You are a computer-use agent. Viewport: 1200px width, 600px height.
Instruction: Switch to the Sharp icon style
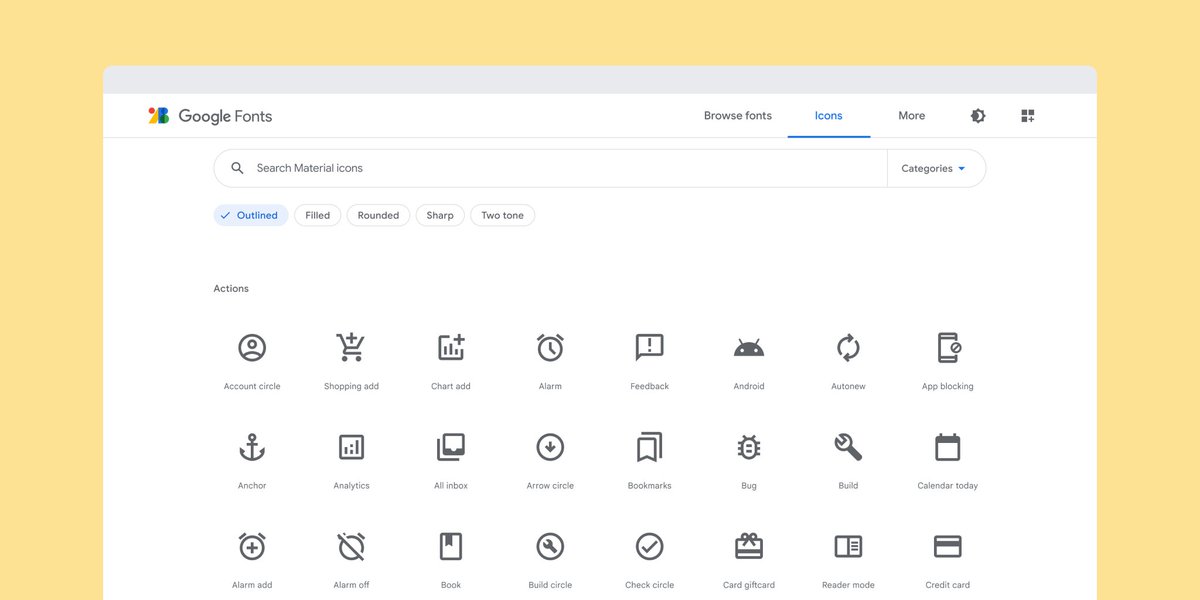pyautogui.click(x=440, y=215)
